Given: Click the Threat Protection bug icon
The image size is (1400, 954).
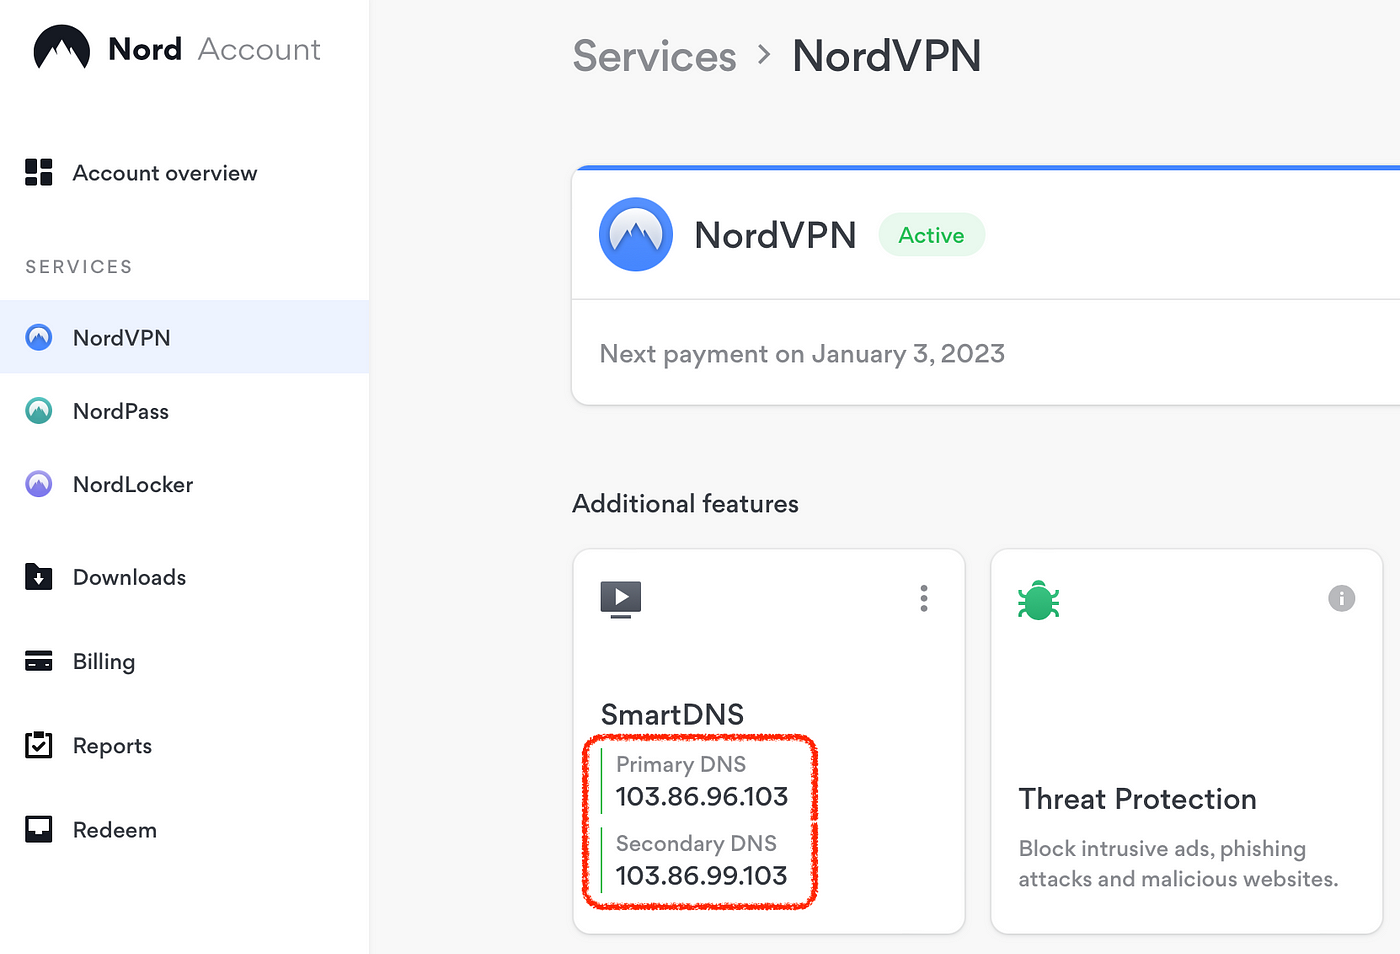Looking at the screenshot, I should click(x=1039, y=600).
